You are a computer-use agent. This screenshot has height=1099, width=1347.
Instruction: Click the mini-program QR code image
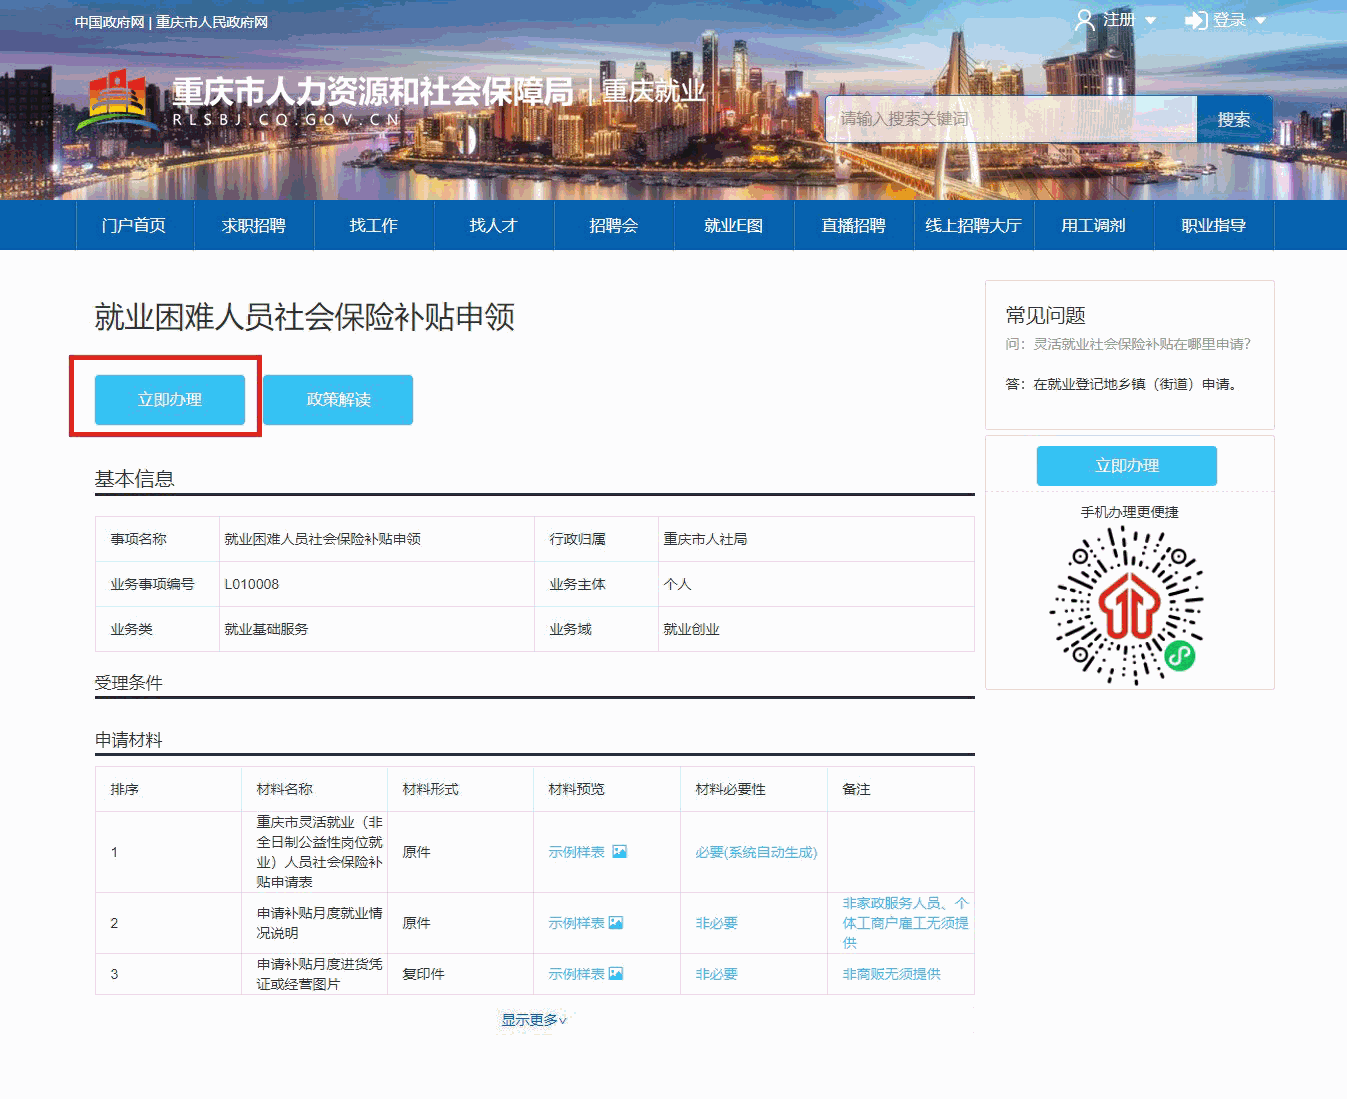pos(1128,606)
